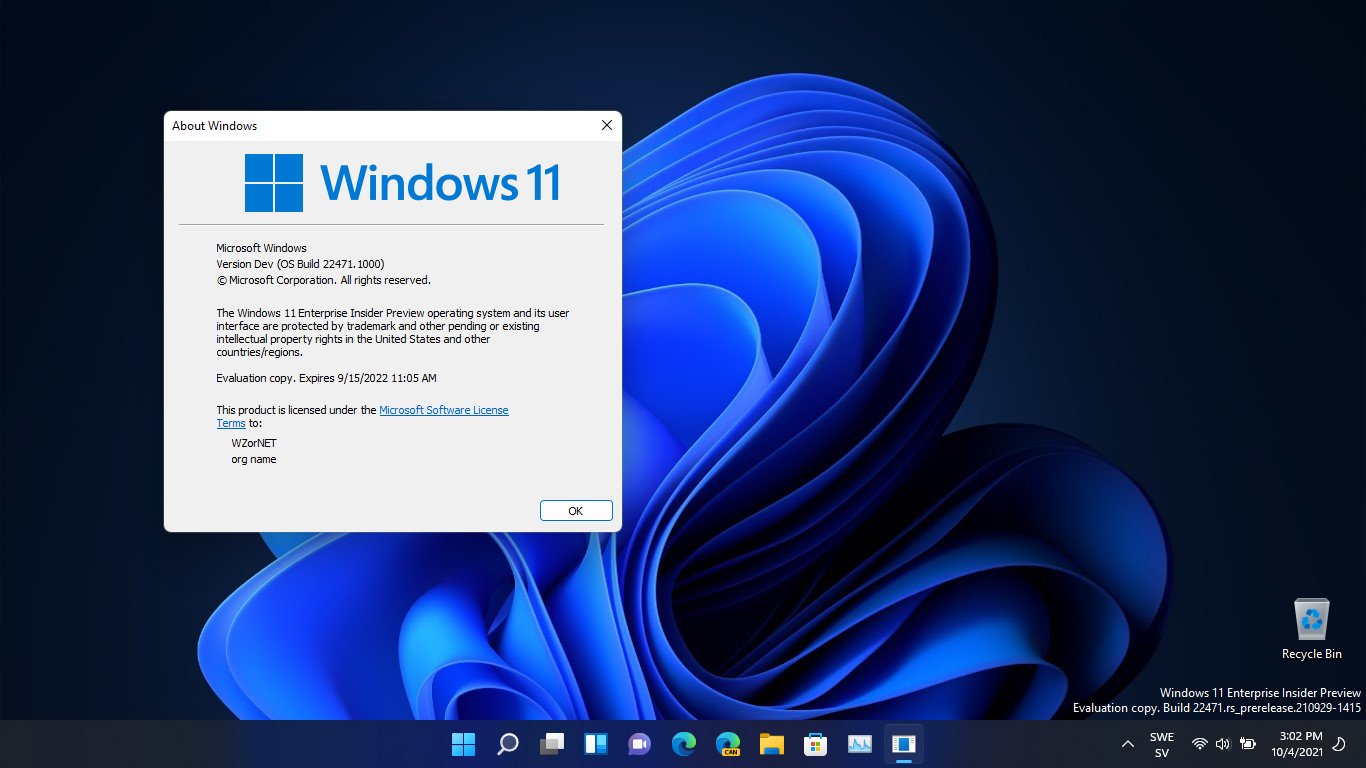Open Microsoft Software License Terms link
The width and height of the screenshot is (1366, 768).
point(444,410)
